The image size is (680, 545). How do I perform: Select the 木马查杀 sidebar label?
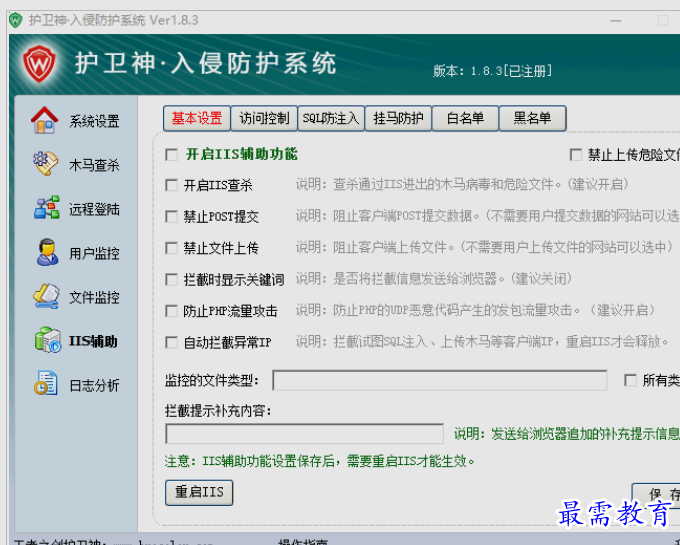94,165
